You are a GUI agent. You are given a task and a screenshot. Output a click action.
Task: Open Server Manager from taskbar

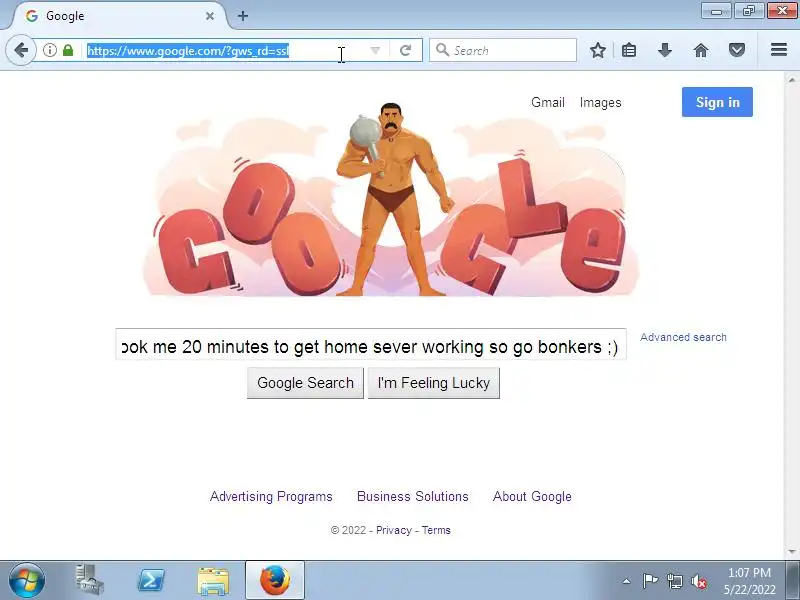click(89, 580)
